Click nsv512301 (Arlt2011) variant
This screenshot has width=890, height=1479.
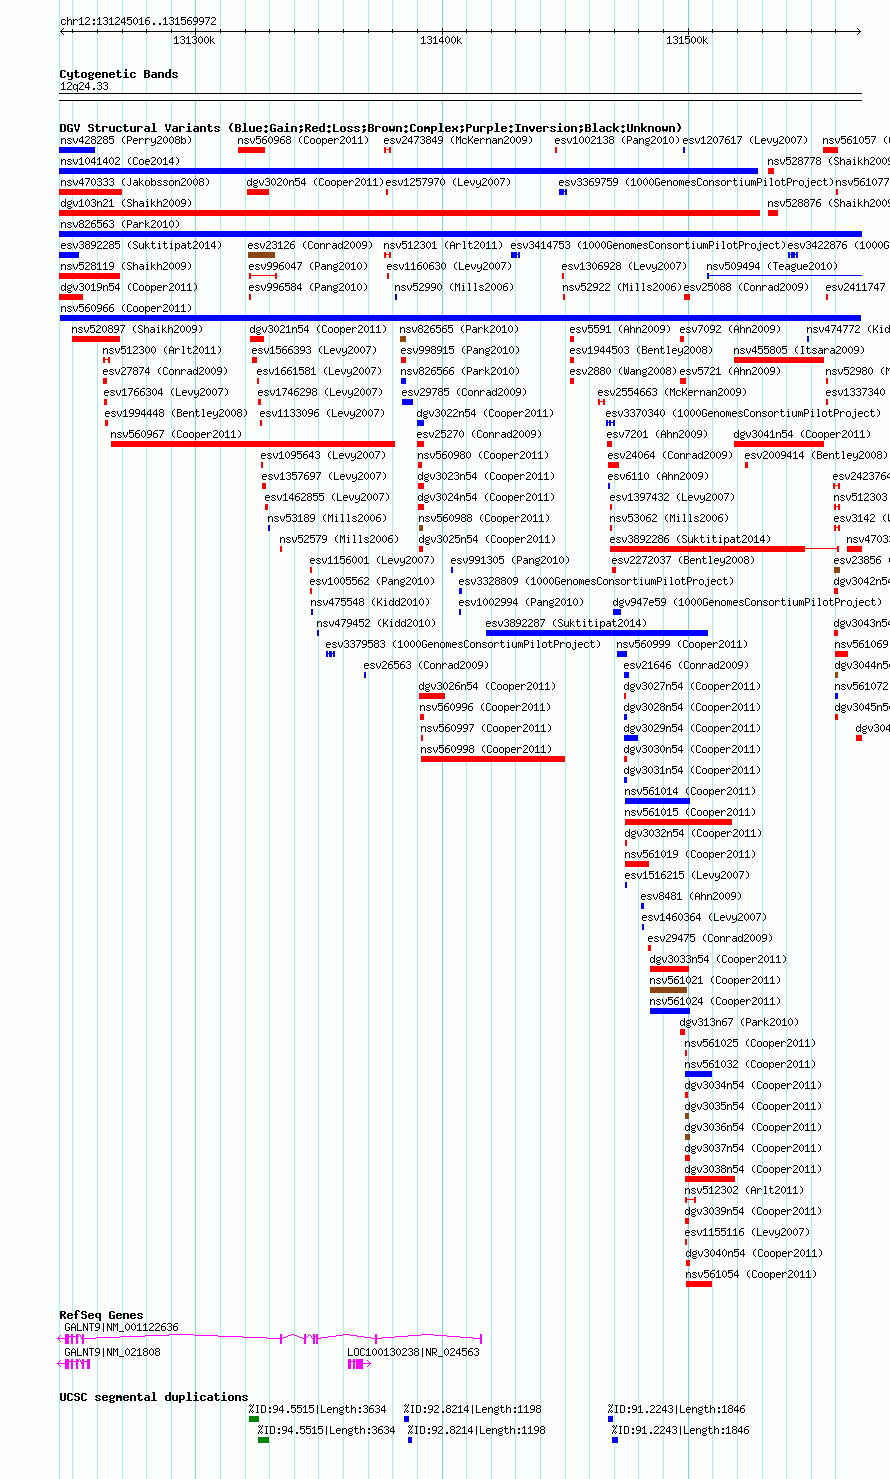444,246
